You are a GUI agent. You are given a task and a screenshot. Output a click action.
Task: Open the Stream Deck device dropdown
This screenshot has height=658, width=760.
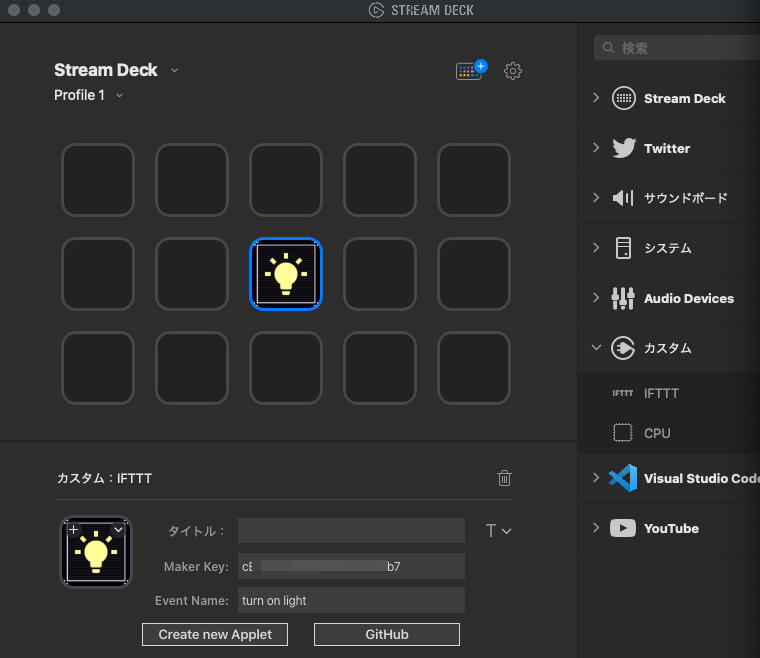coord(174,71)
